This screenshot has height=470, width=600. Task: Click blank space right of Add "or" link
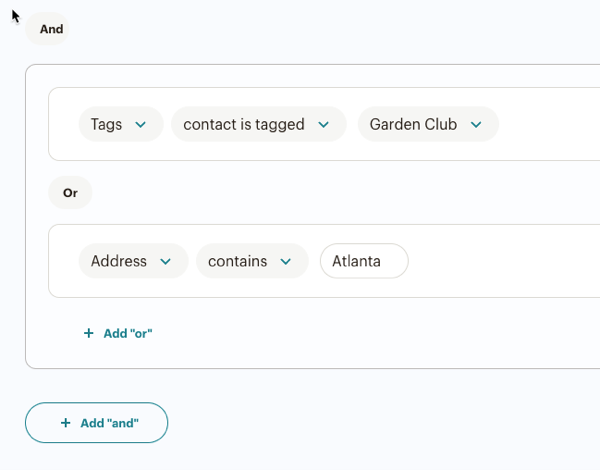(x=350, y=333)
